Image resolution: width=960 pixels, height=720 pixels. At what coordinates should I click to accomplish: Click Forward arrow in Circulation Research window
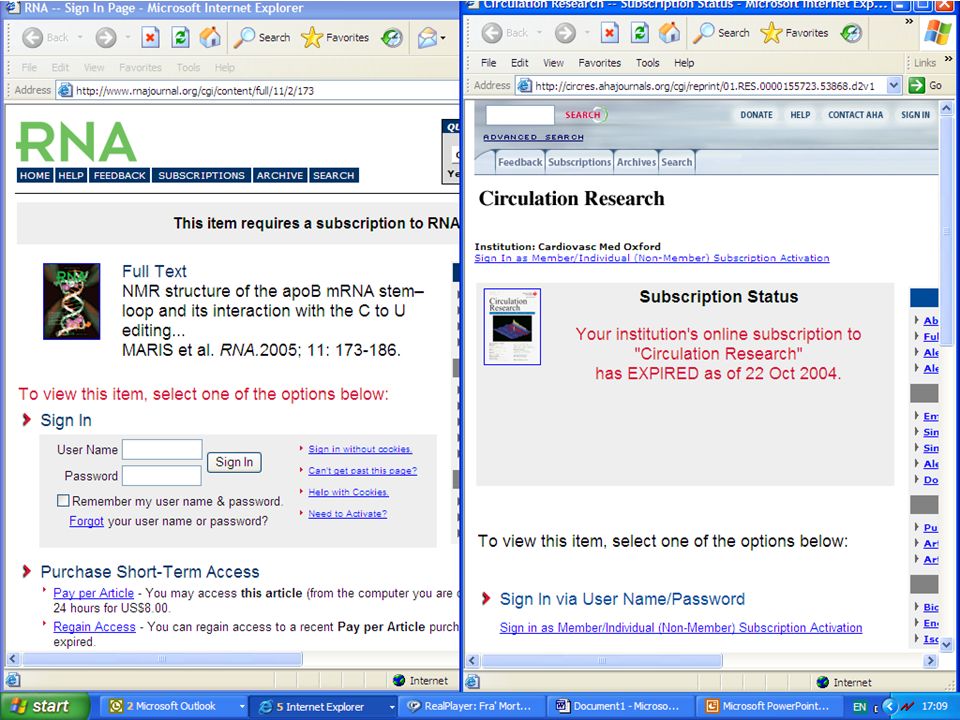point(565,33)
